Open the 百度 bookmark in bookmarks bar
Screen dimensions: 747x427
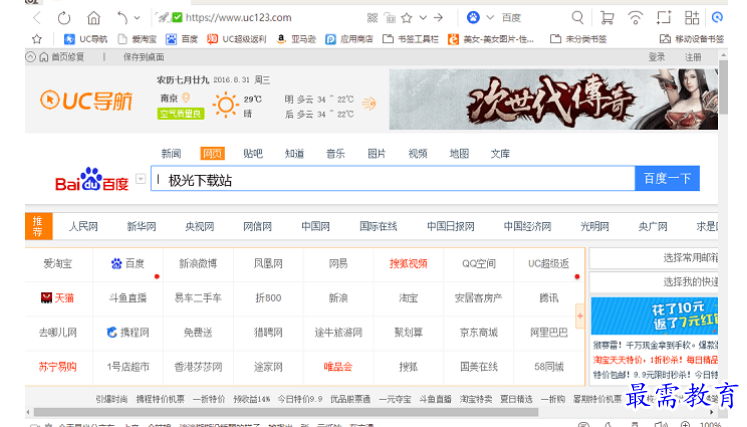[x=182, y=39]
